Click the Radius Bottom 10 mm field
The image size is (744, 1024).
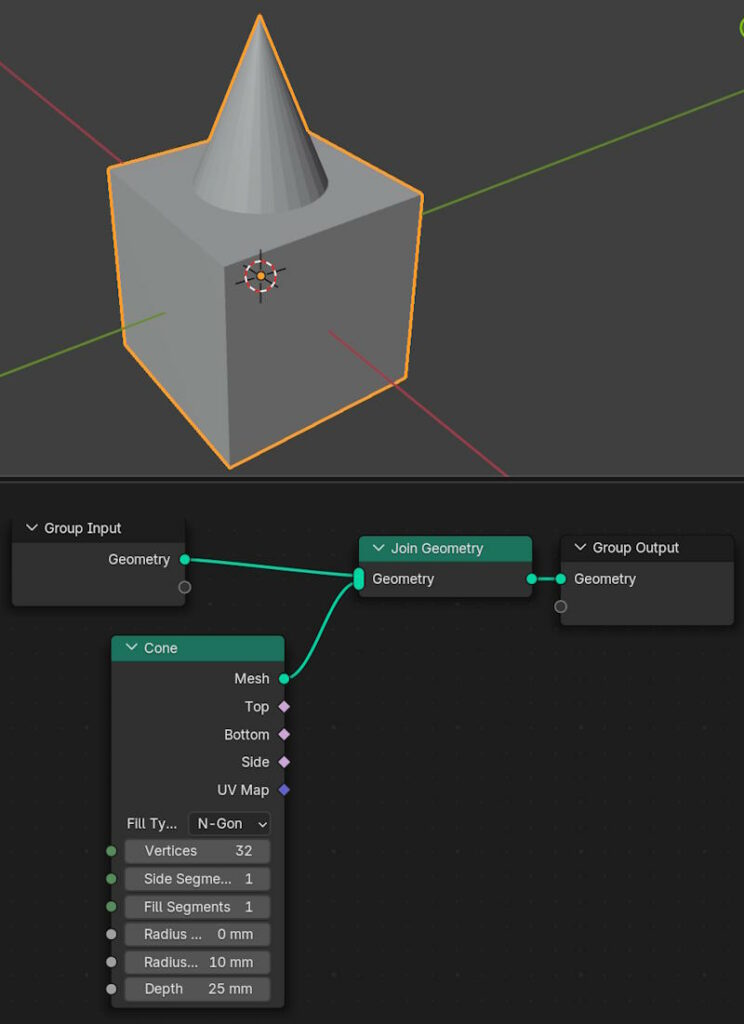pyautogui.click(x=197, y=962)
